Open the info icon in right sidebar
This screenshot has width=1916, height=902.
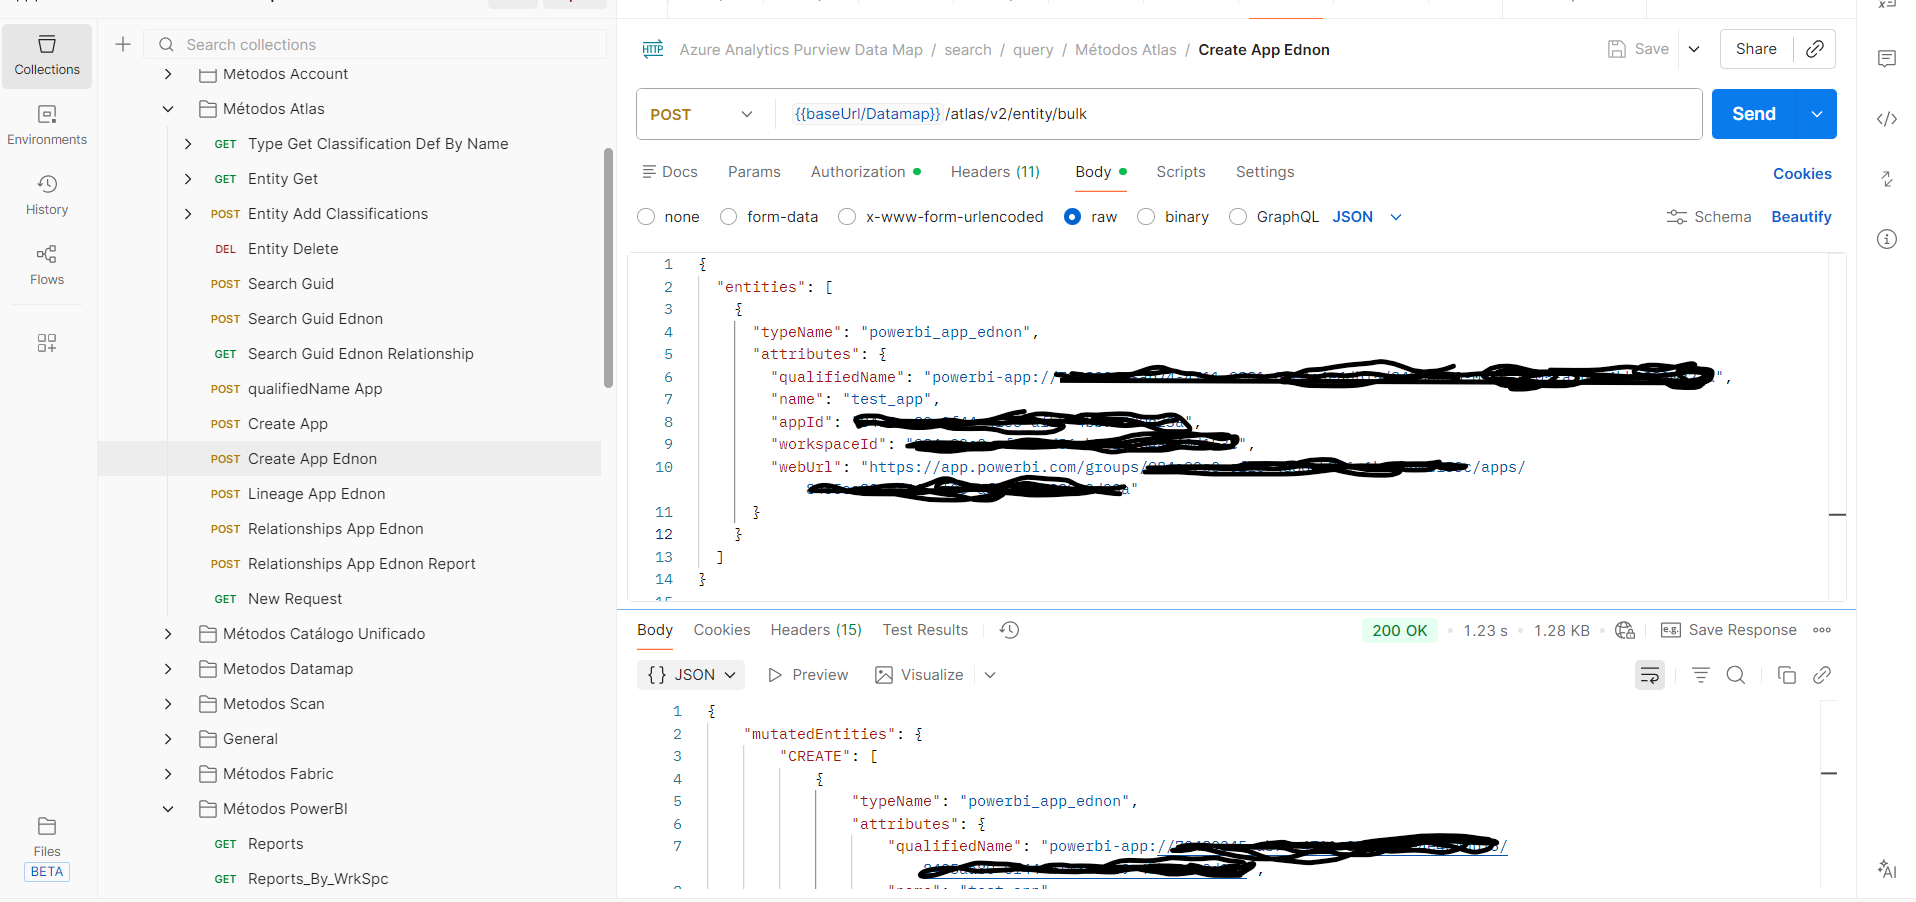tap(1887, 239)
